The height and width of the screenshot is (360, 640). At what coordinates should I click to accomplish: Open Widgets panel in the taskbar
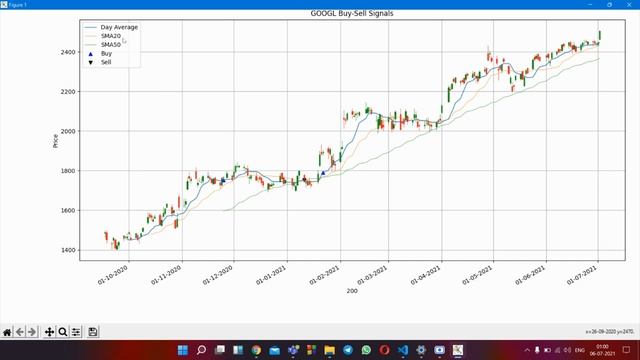pyautogui.click(x=238, y=350)
